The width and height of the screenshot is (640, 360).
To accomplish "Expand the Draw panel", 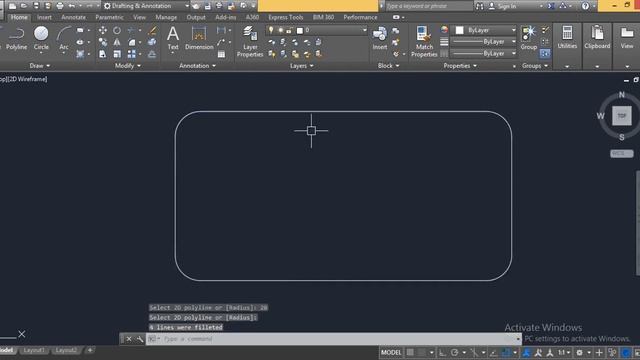I will pos(40,66).
